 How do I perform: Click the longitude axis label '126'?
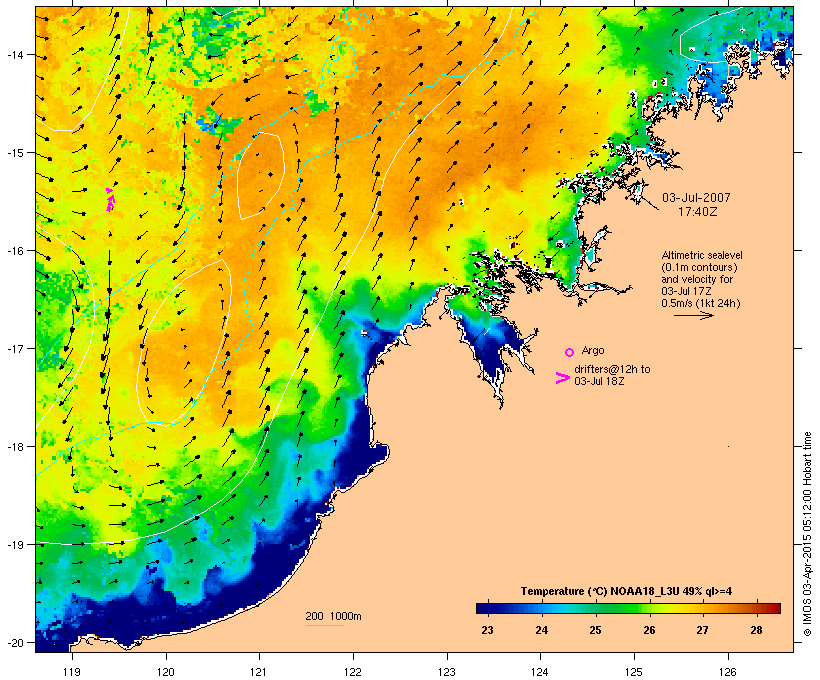pos(728,672)
